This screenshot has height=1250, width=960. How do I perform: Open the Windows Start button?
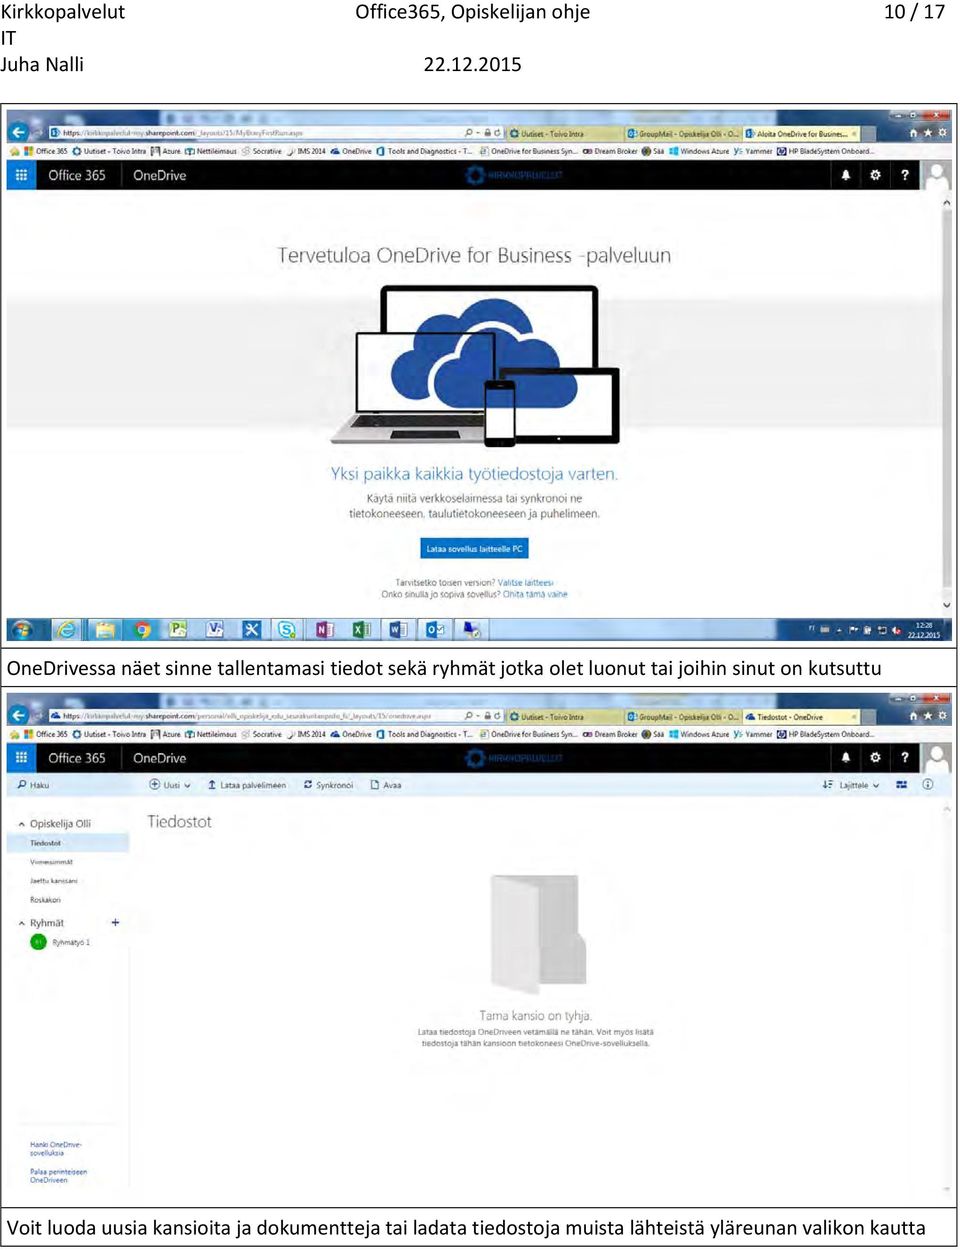(x=22, y=629)
